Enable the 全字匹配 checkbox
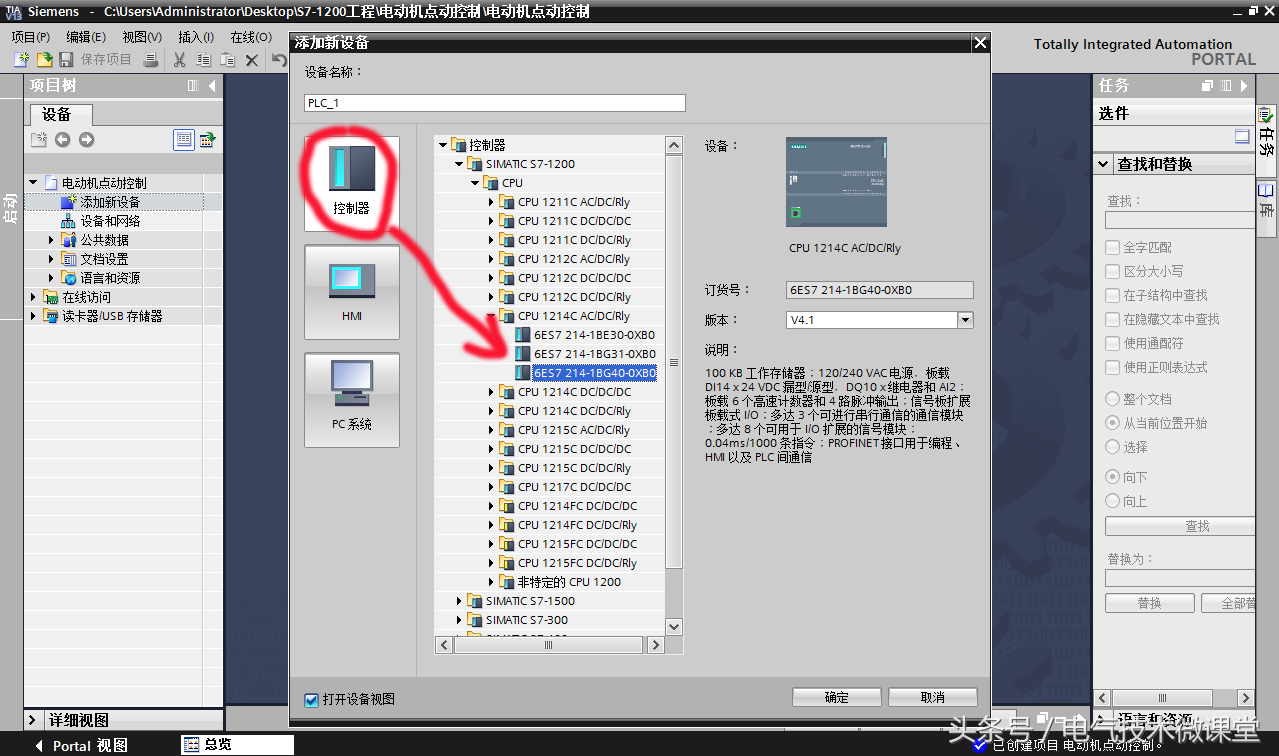The height and width of the screenshot is (756, 1279). coord(1112,247)
